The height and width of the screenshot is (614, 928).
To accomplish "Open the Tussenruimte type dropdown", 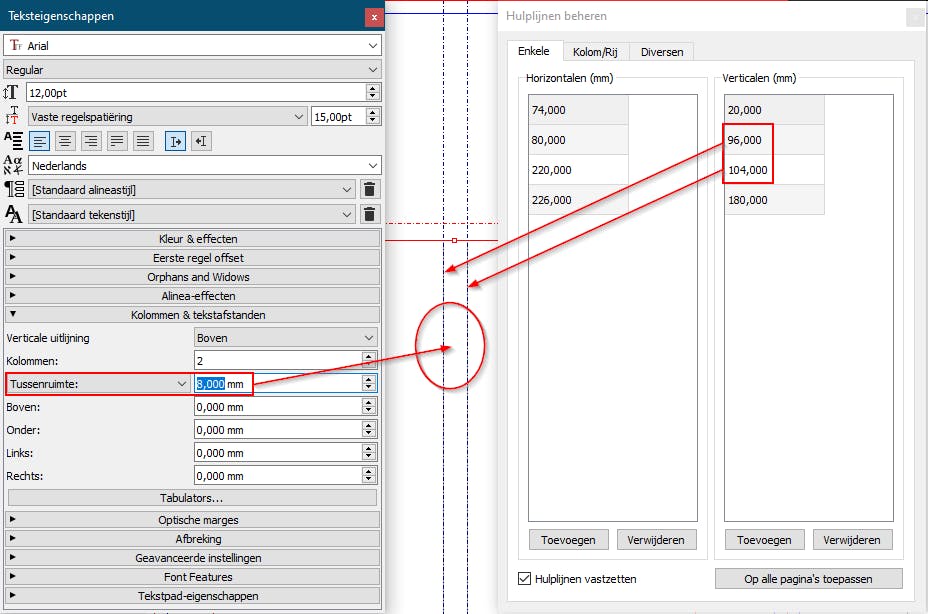I will coord(98,384).
